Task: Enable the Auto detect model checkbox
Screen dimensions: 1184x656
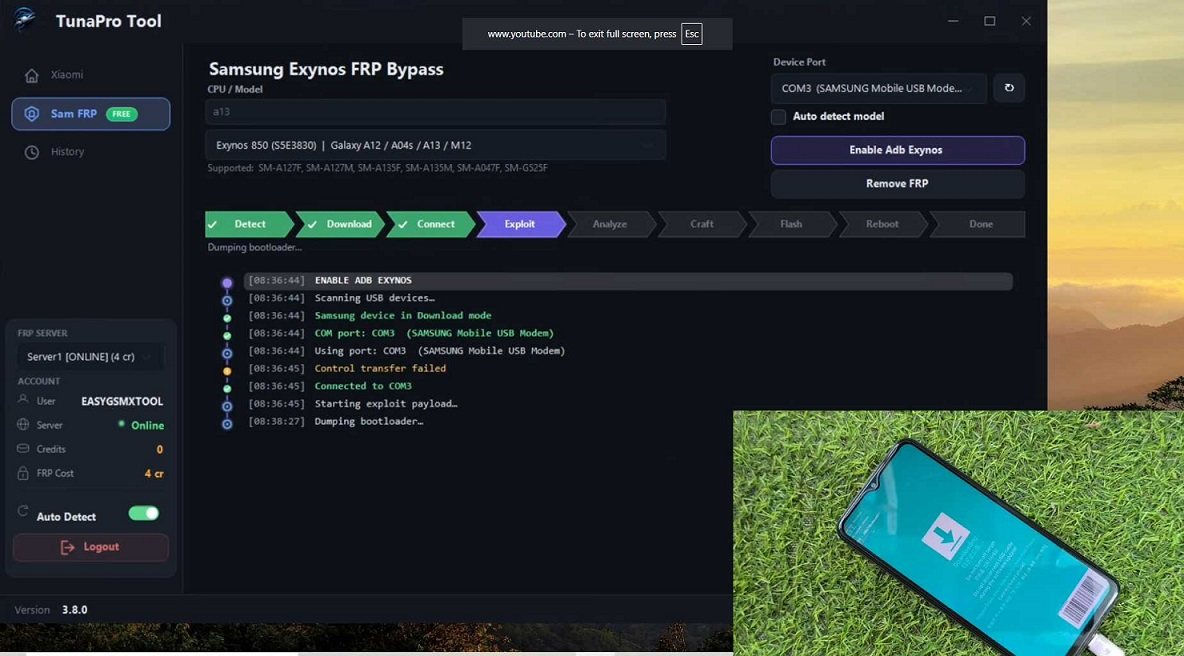Action: pos(779,116)
